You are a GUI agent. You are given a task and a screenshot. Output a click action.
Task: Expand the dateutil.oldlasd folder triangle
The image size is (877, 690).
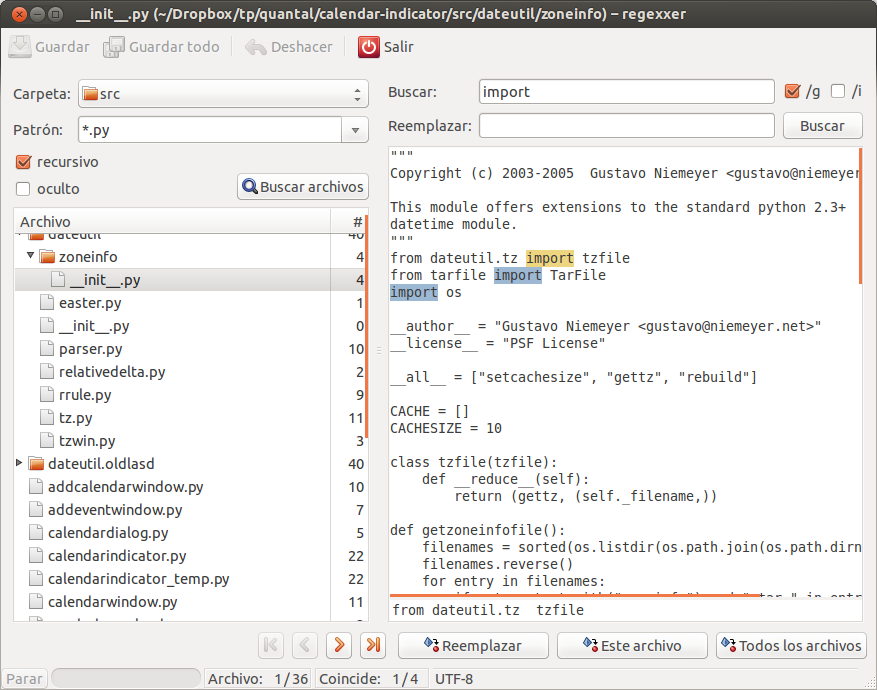click(19, 462)
